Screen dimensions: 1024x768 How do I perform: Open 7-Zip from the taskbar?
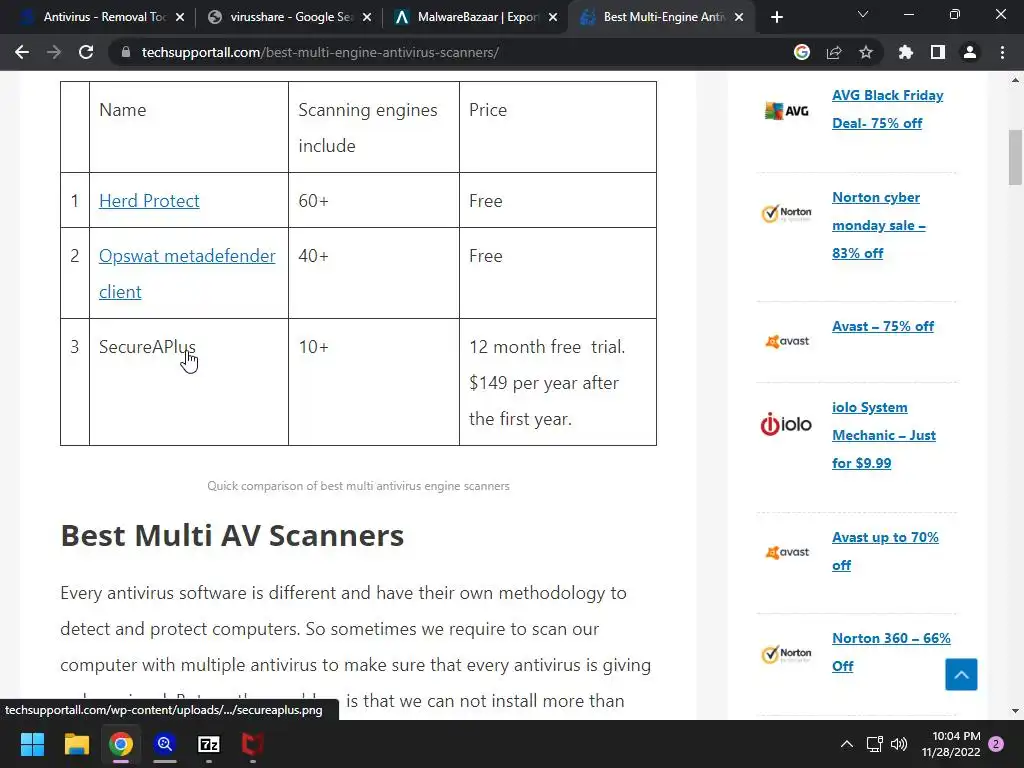(x=209, y=744)
